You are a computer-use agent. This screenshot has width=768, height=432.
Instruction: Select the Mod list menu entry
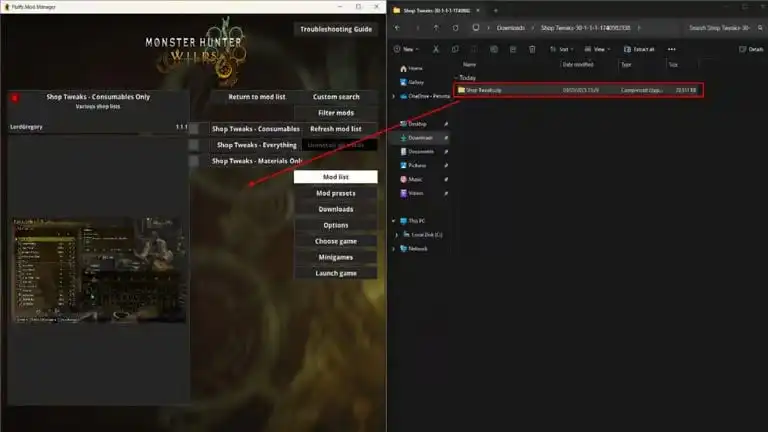336,177
